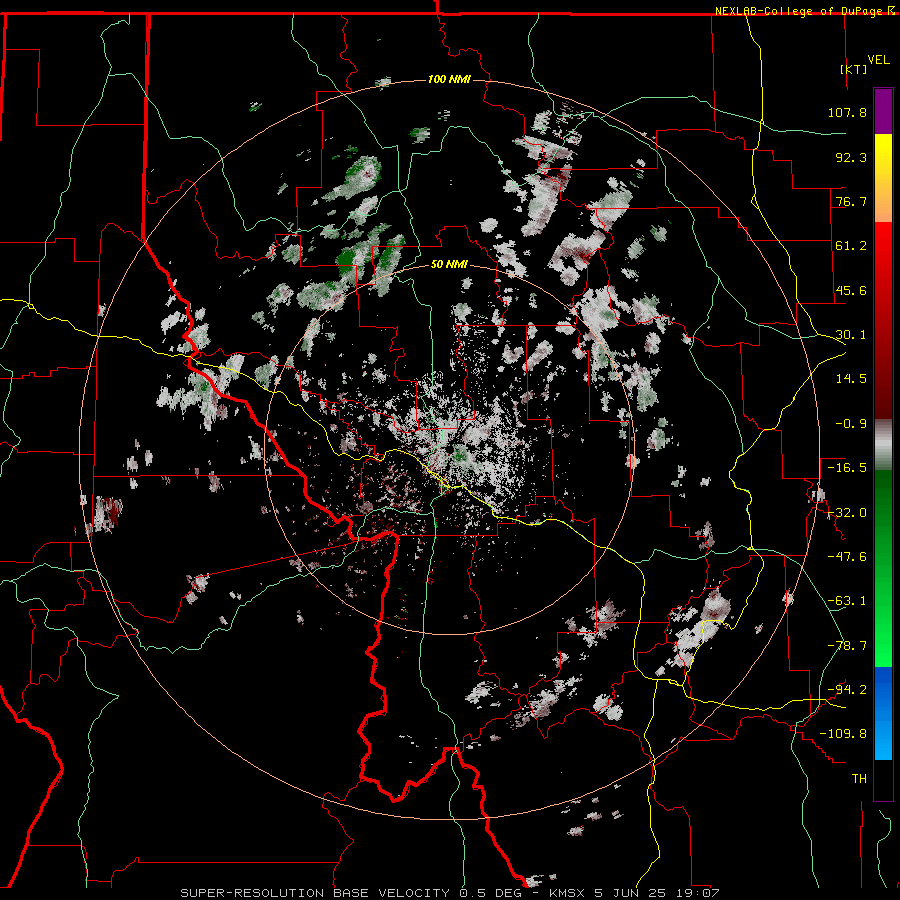This screenshot has width=900, height=900.
Task: Select the -94.2 velocity scale value
Action: coord(847,690)
